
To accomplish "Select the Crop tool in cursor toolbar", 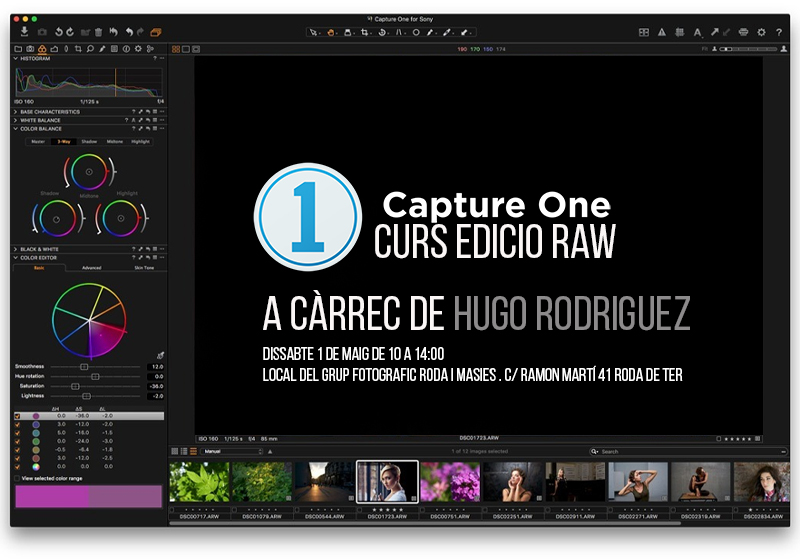I will coord(364,32).
